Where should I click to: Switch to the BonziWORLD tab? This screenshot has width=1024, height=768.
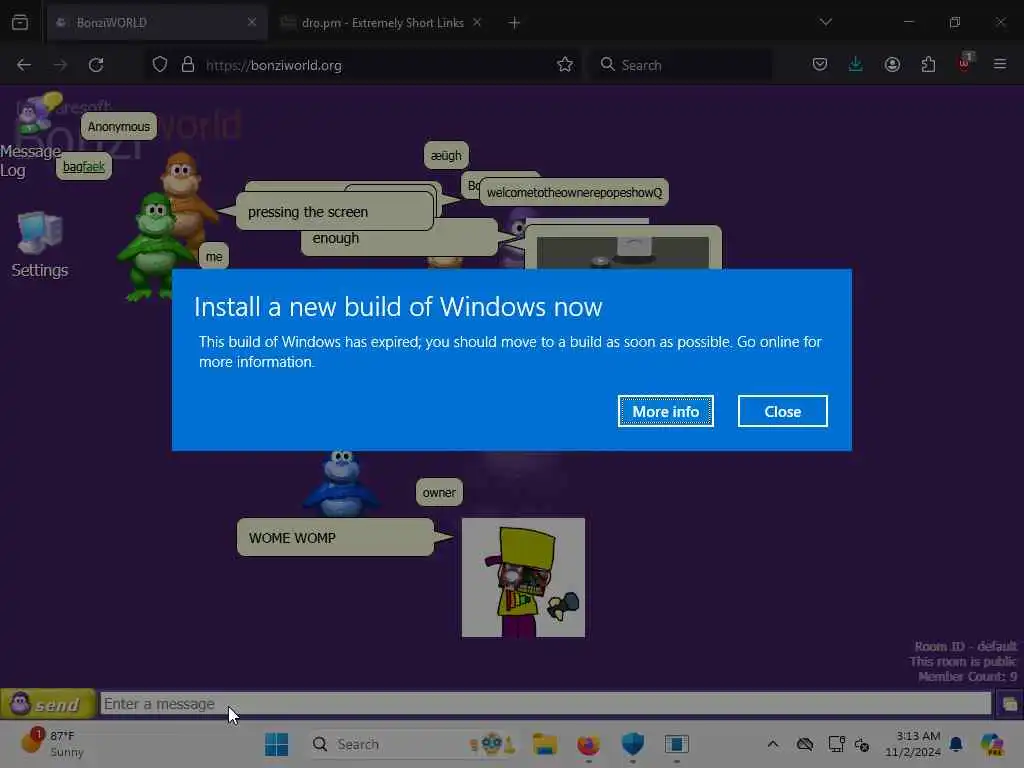point(155,23)
